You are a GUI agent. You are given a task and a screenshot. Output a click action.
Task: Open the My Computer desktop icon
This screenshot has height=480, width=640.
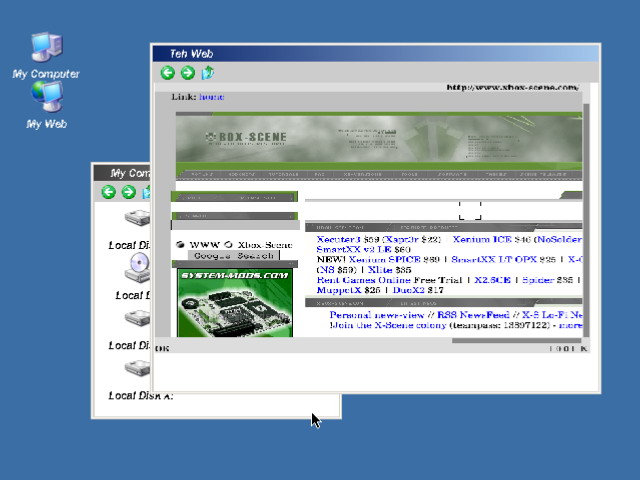(47, 47)
